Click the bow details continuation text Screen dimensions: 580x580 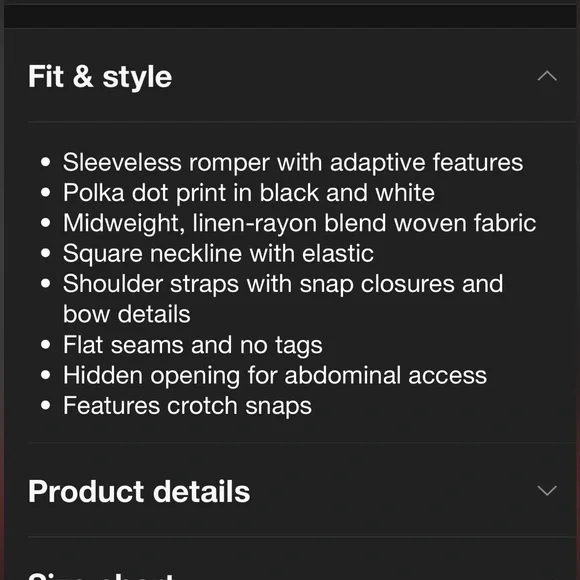click(x=127, y=314)
